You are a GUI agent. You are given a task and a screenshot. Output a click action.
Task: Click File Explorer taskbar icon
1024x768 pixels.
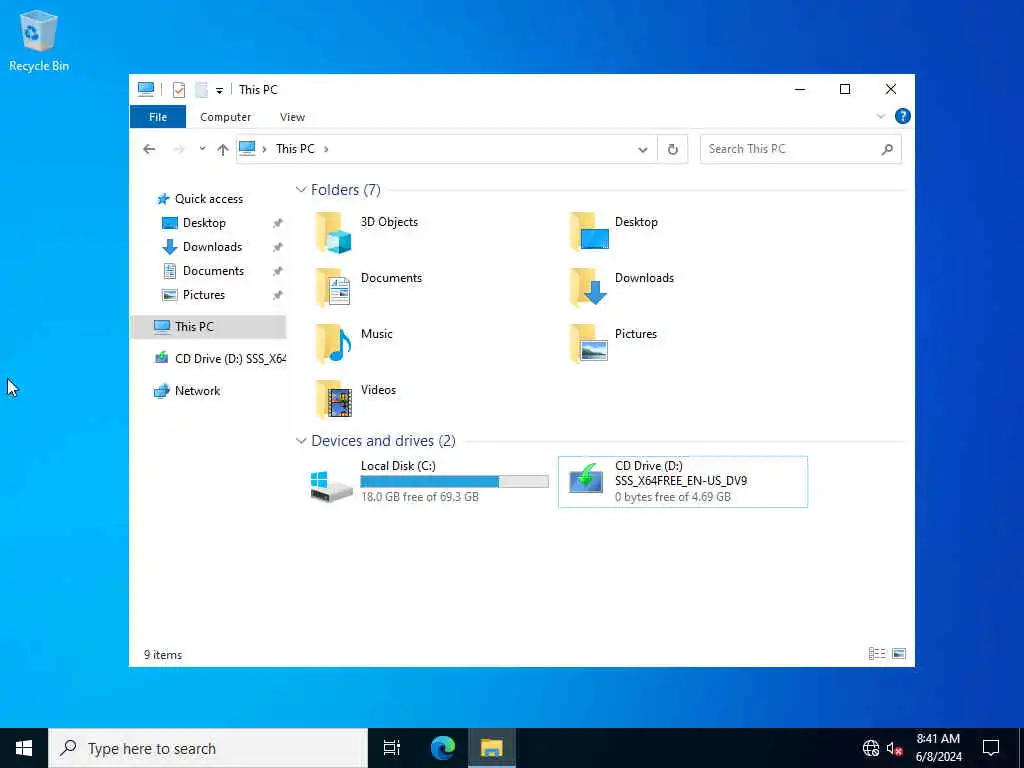(492, 748)
